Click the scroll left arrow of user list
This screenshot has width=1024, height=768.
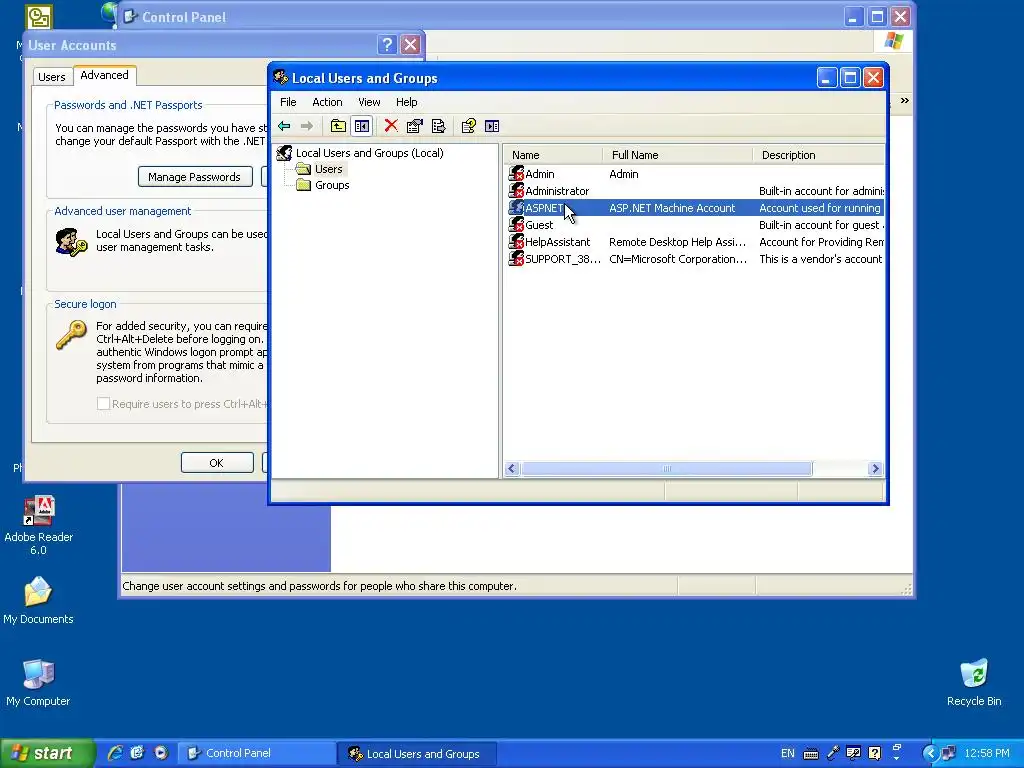click(512, 469)
